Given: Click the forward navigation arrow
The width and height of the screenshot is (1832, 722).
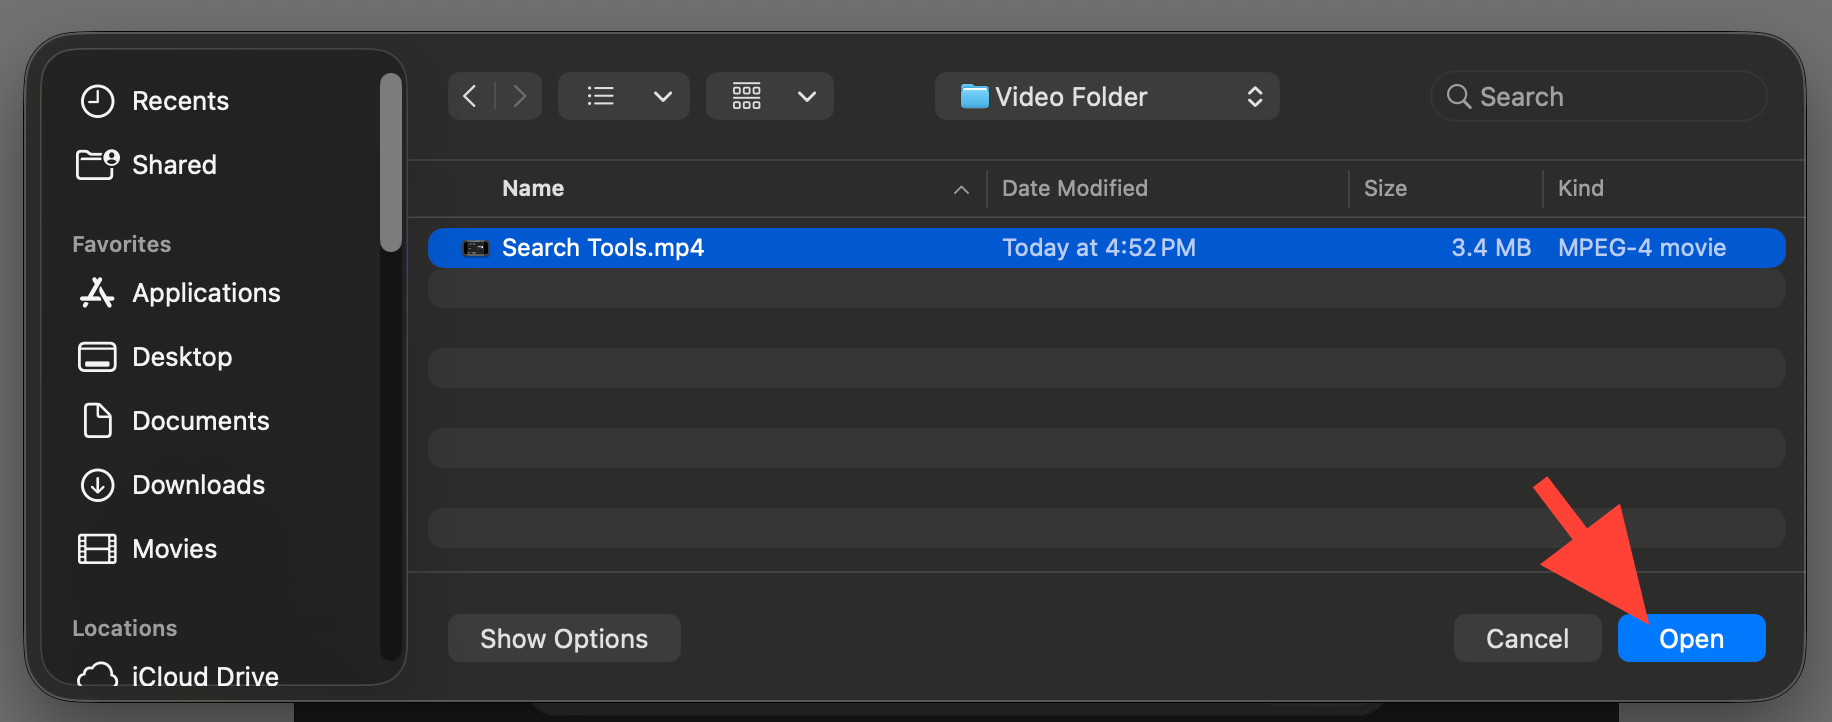Looking at the screenshot, I should [519, 96].
